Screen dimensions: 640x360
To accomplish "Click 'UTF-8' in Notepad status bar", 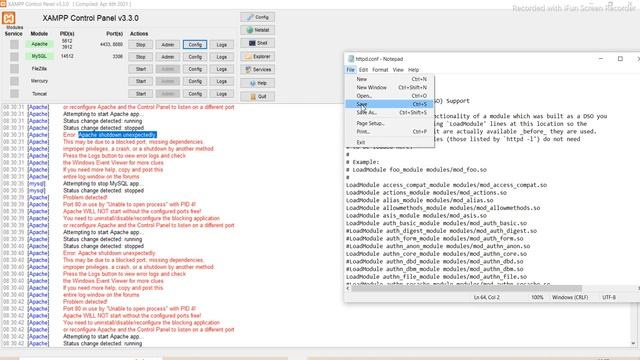I will pos(609,298).
